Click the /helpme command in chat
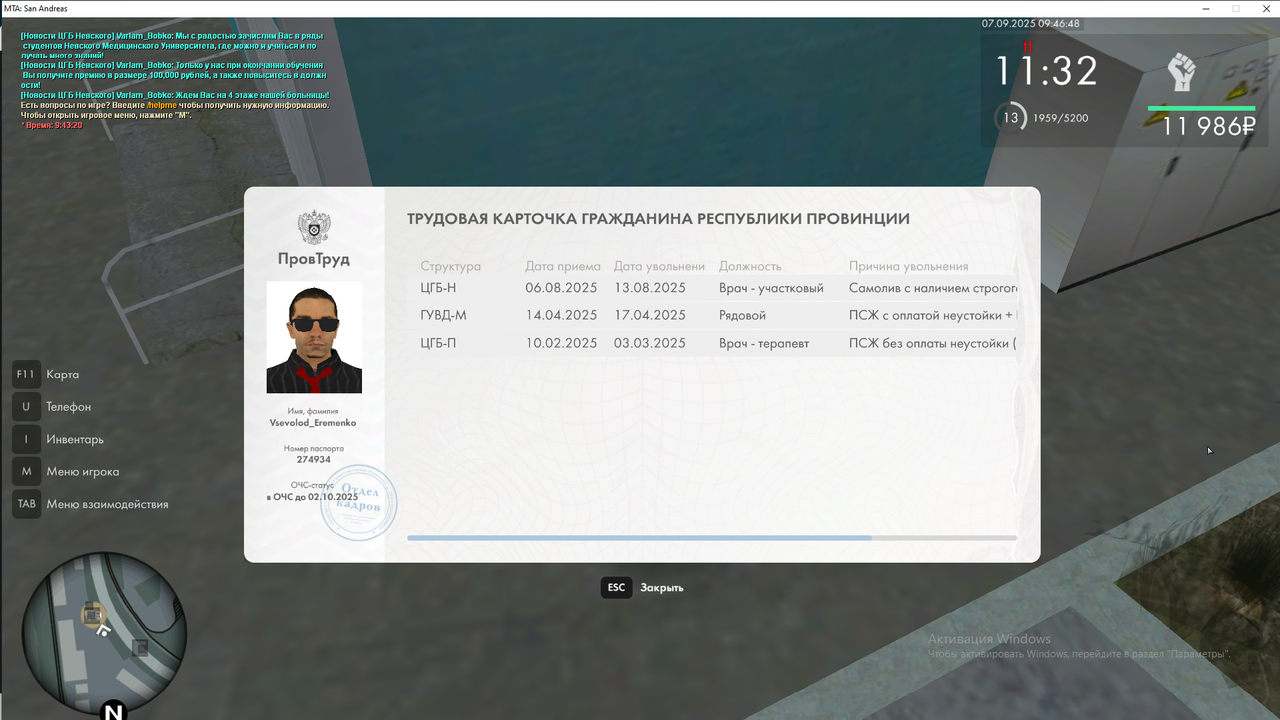1280x720 pixels. [x=161, y=105]
